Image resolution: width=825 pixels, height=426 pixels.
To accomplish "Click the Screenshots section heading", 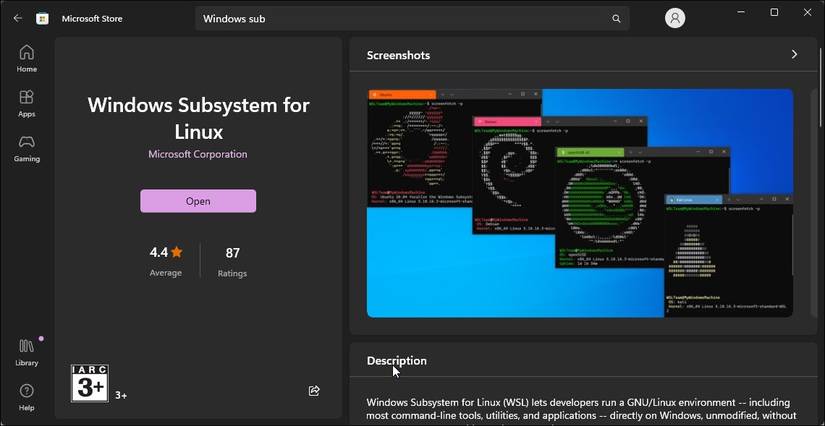I will click(398, 55).
